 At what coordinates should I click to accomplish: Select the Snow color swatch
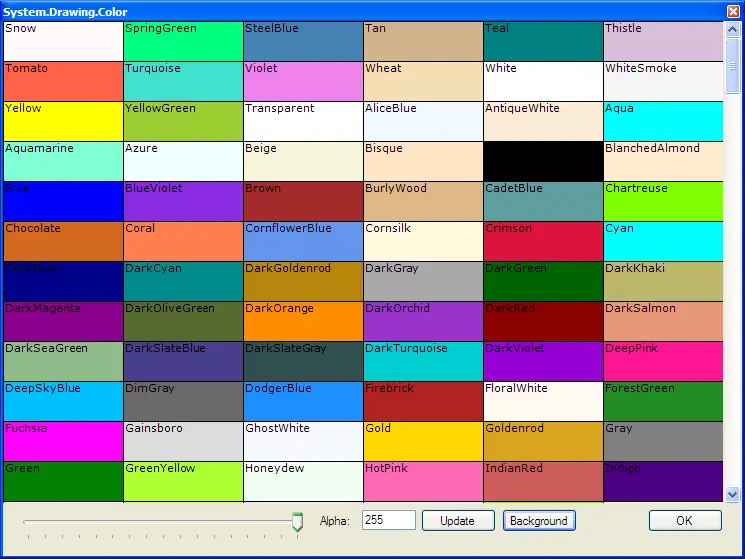pyautogui.click(x=63, y=41)
